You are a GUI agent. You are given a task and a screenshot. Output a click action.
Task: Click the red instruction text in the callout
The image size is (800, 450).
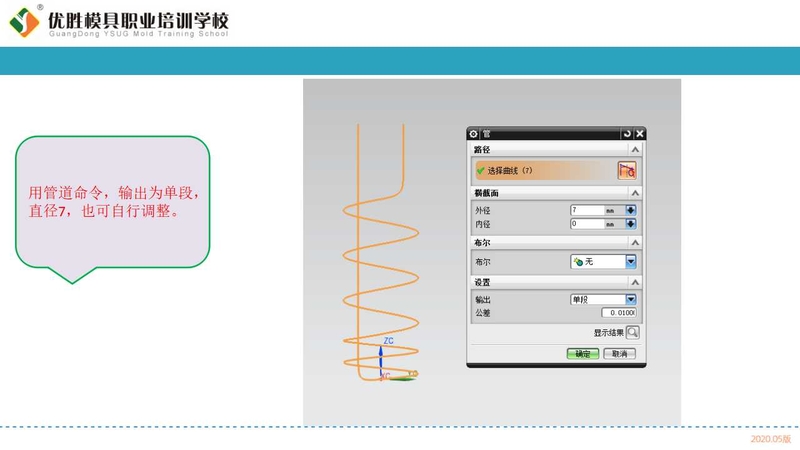pyautogui.click(x=114, y=202)
